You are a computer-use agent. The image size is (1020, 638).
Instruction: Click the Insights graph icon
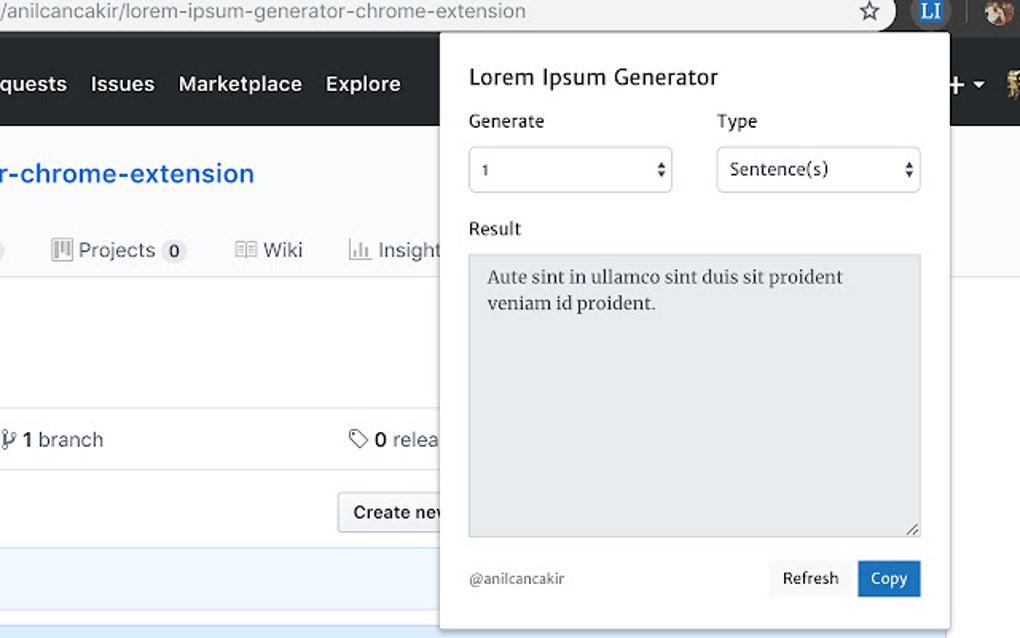(360, 250)
